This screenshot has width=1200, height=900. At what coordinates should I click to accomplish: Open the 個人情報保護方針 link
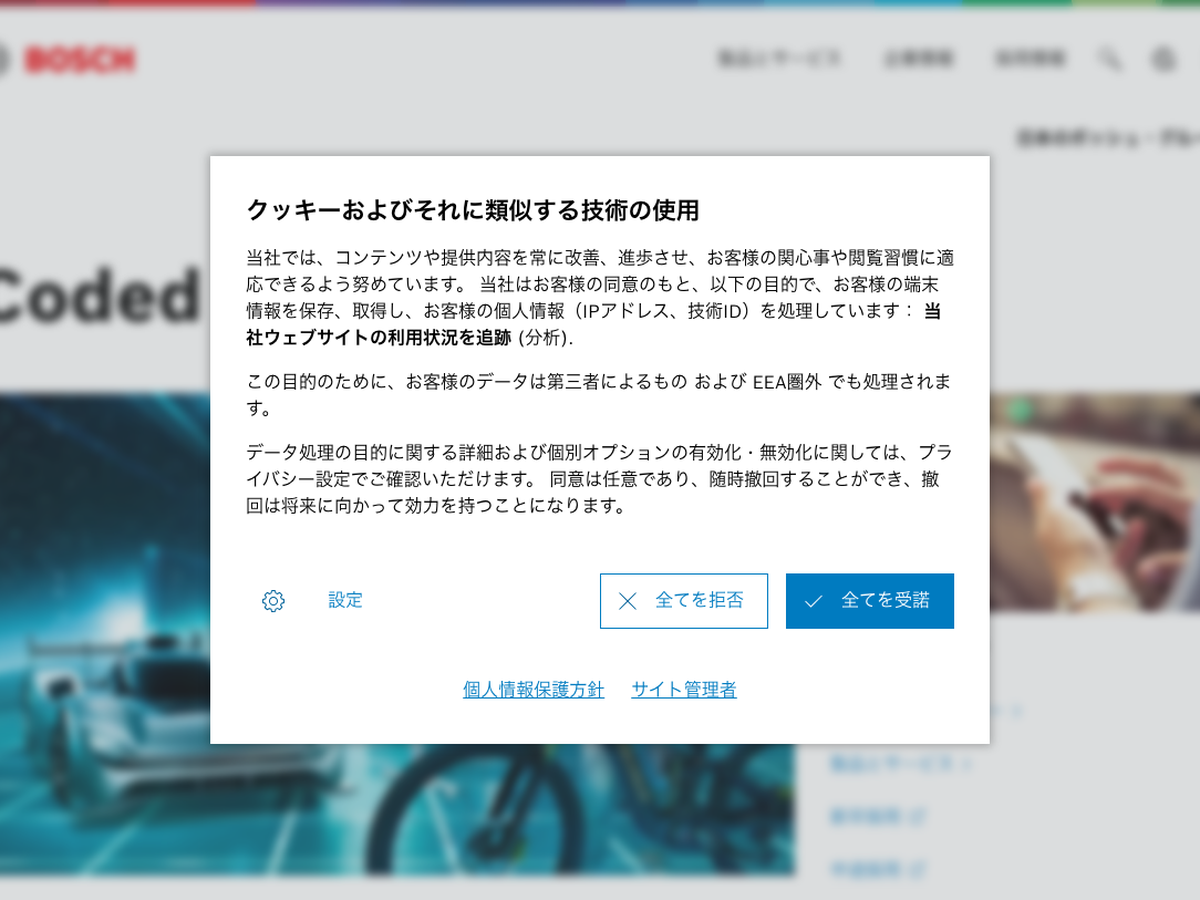(x=533, y=690)
